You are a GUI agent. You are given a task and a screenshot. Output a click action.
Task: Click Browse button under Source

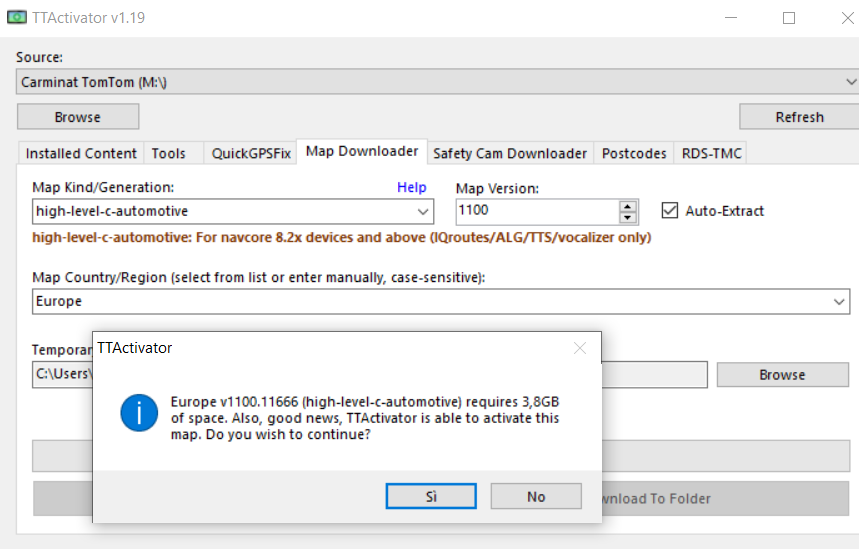coord(78,117)
